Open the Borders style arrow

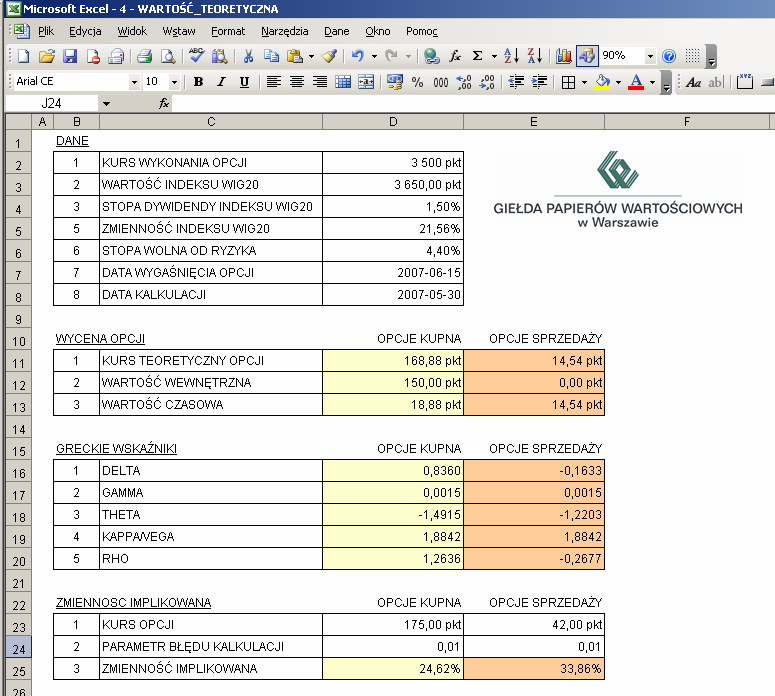coord(584,82)
